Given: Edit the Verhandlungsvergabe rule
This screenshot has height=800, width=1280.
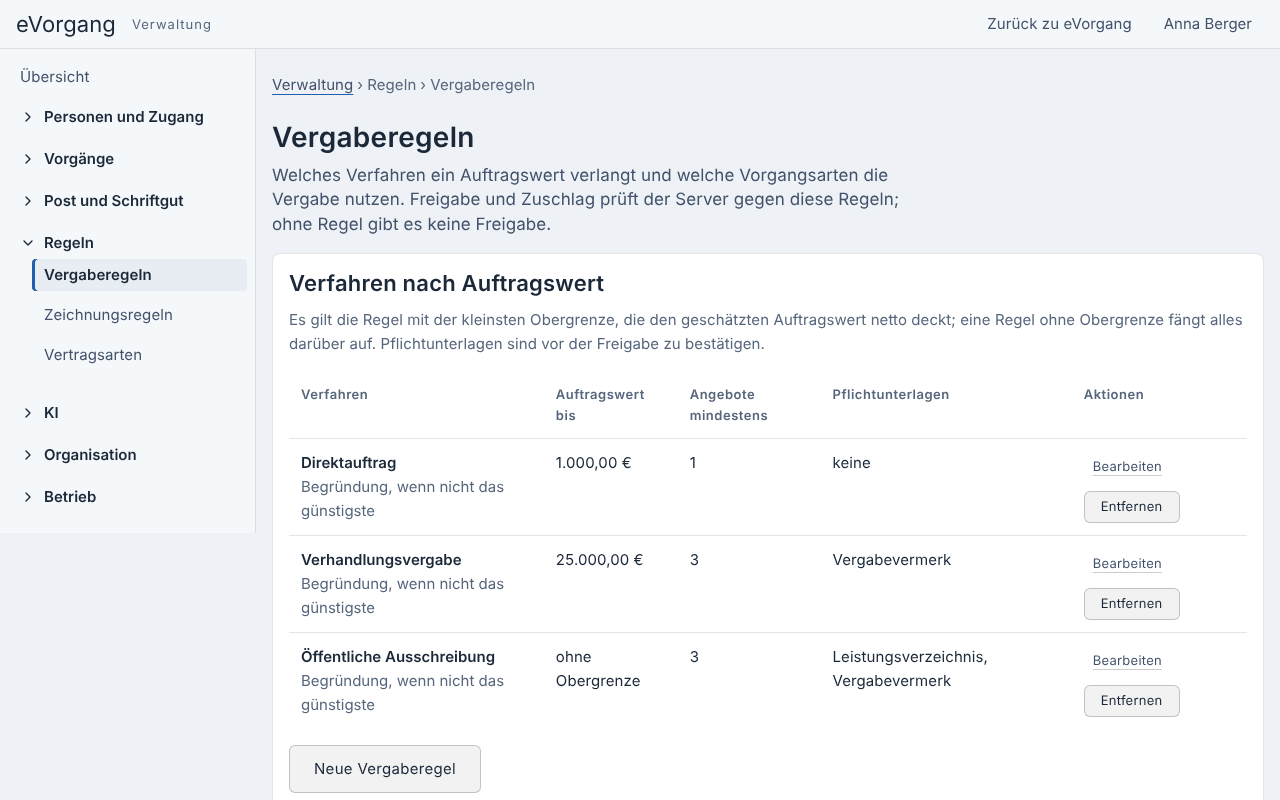Looking at the screenshot, I should [x=1127, y=564].
